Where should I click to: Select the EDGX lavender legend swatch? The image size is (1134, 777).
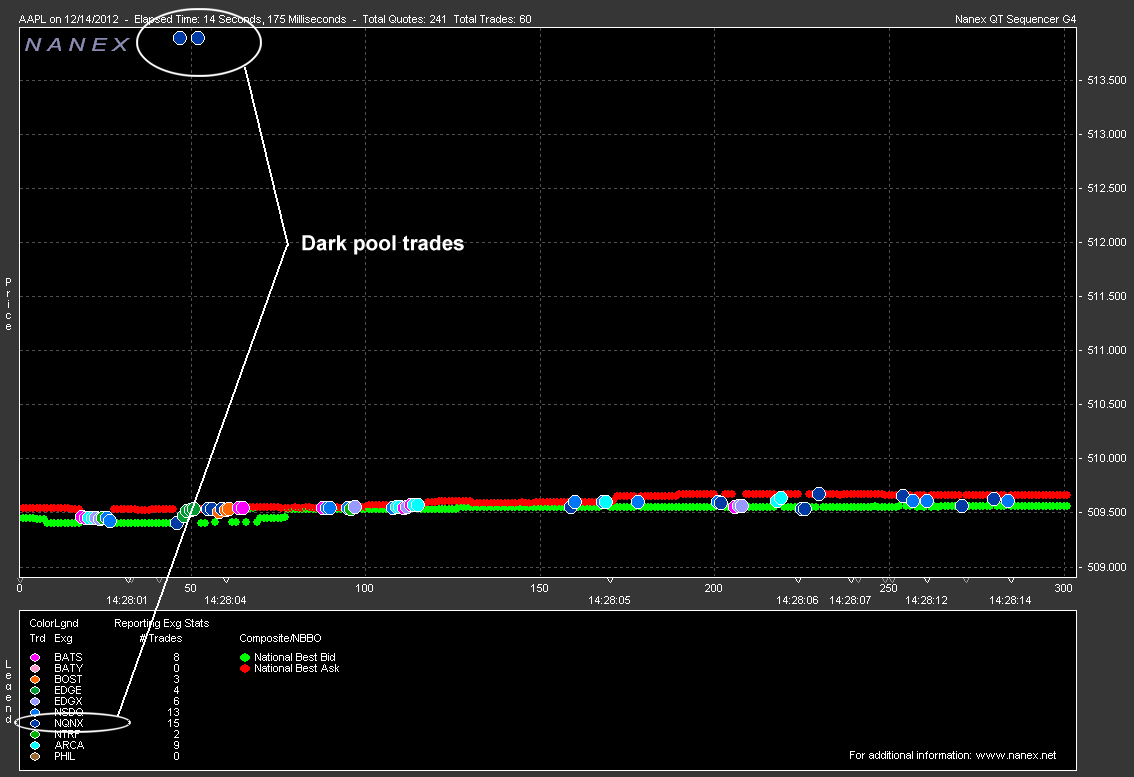click(x=35, y=702)
